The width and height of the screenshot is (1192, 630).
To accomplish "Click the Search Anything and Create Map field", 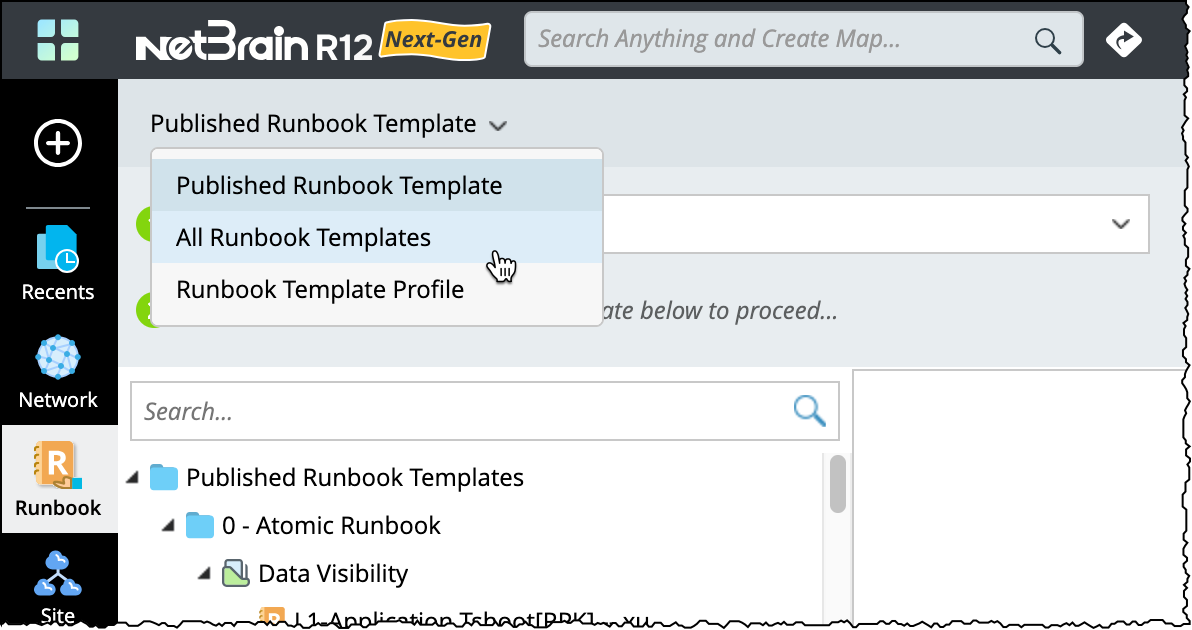I will click(780, 40).
